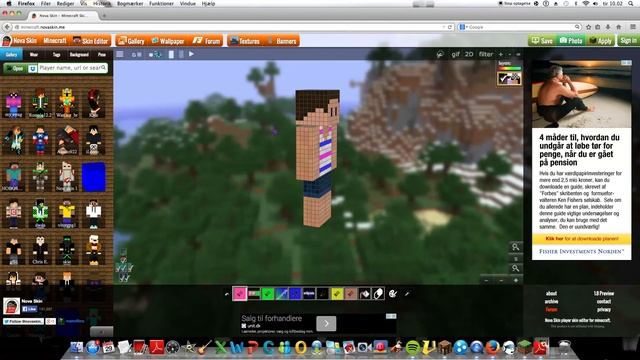
Task: Click the plus button next to filter
Action: 500,54
